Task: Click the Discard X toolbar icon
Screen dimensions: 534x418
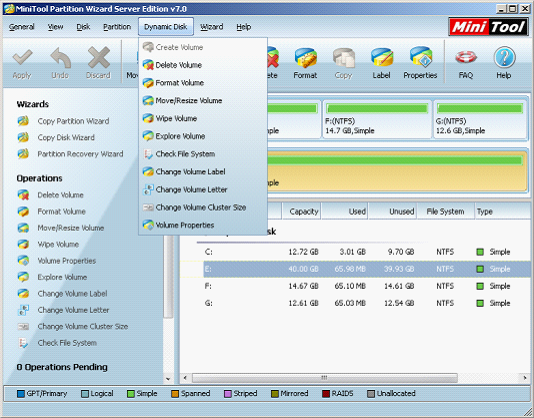Action: [98, 57]
